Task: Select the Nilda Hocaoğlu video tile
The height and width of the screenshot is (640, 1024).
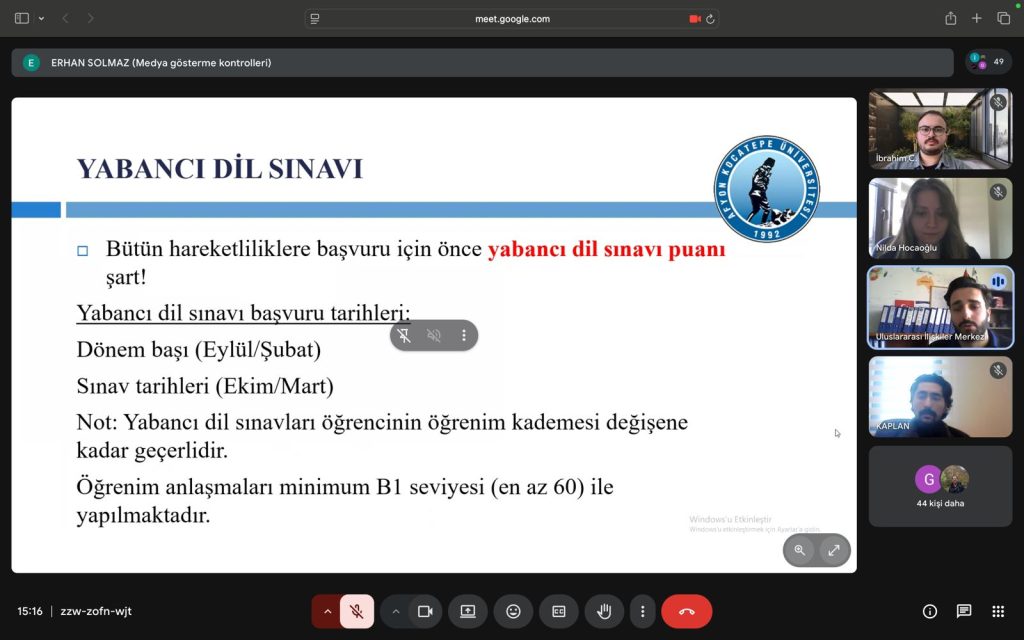Action: [x=940, y=219]
